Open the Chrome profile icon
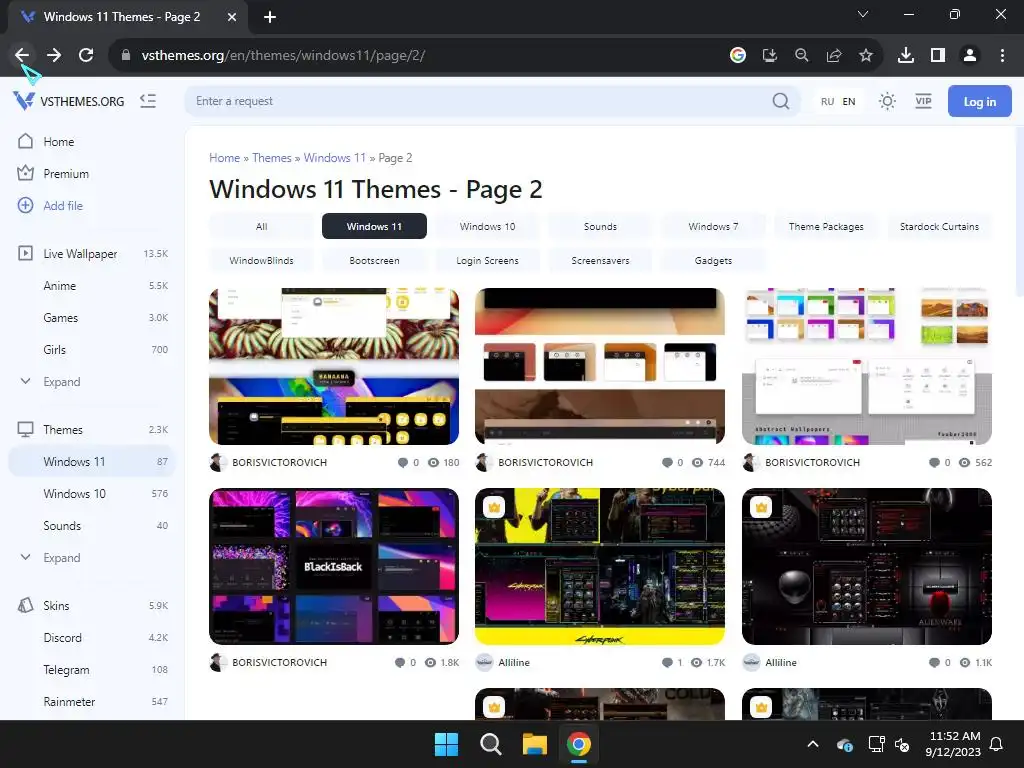The height and width of the screenshot is (768, 1024). click(970, 56)
